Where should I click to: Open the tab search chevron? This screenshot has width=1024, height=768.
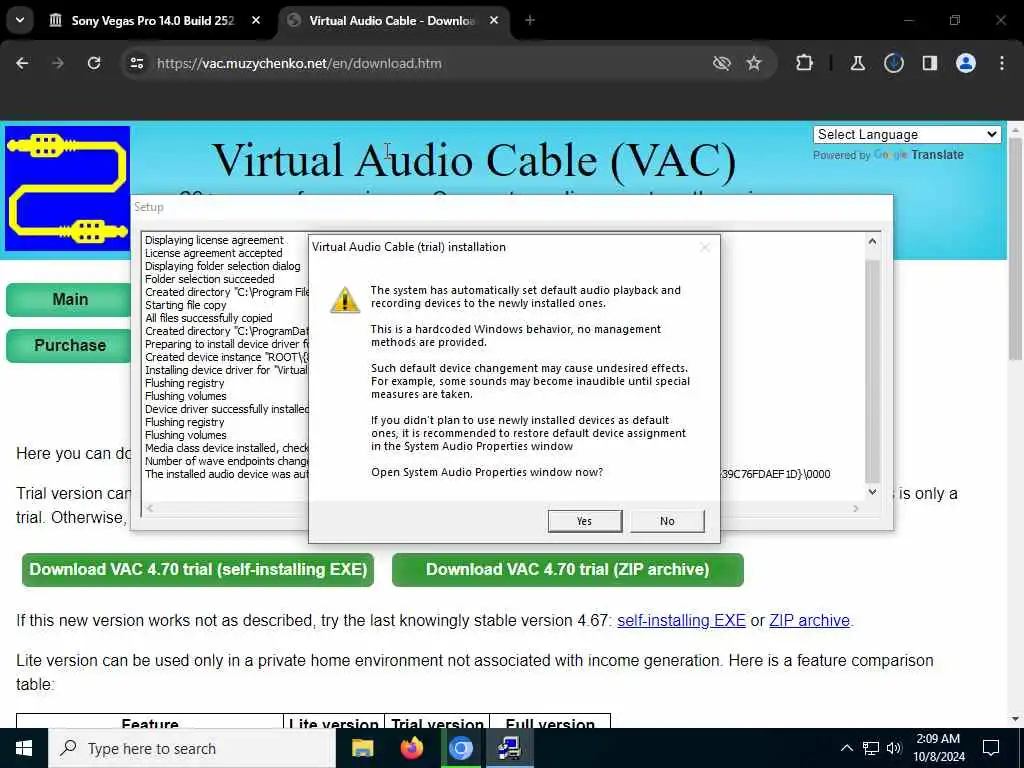pos(20,20)
